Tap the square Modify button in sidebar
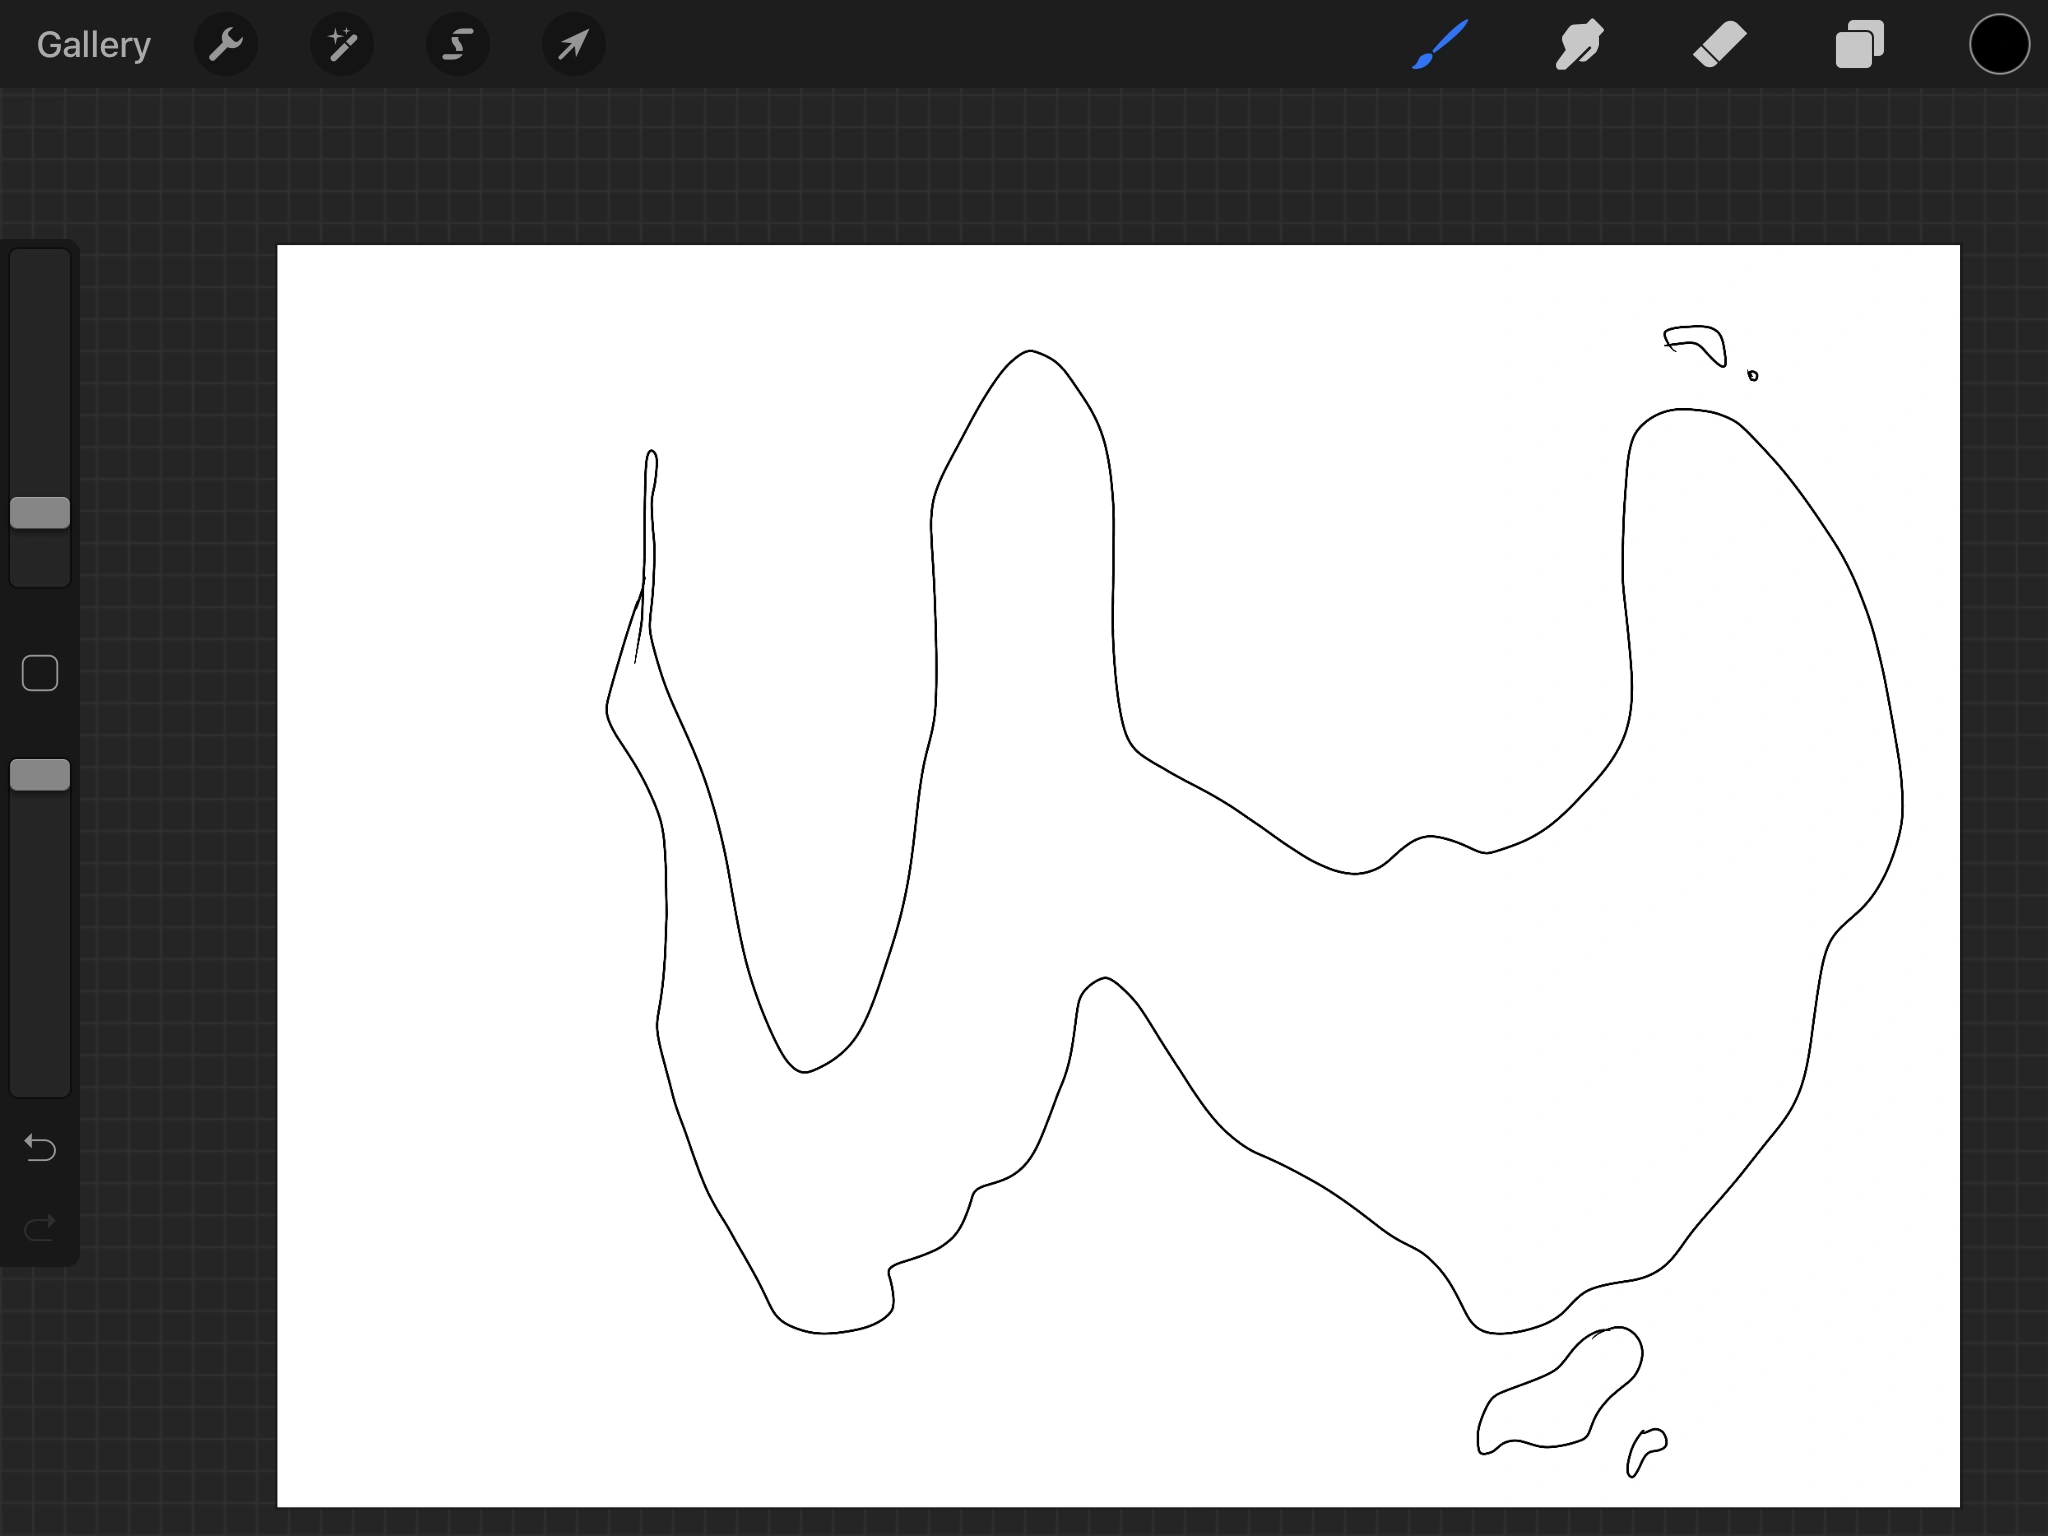The height and width of the screenshot is (1536, 2048). click(40, 673)
